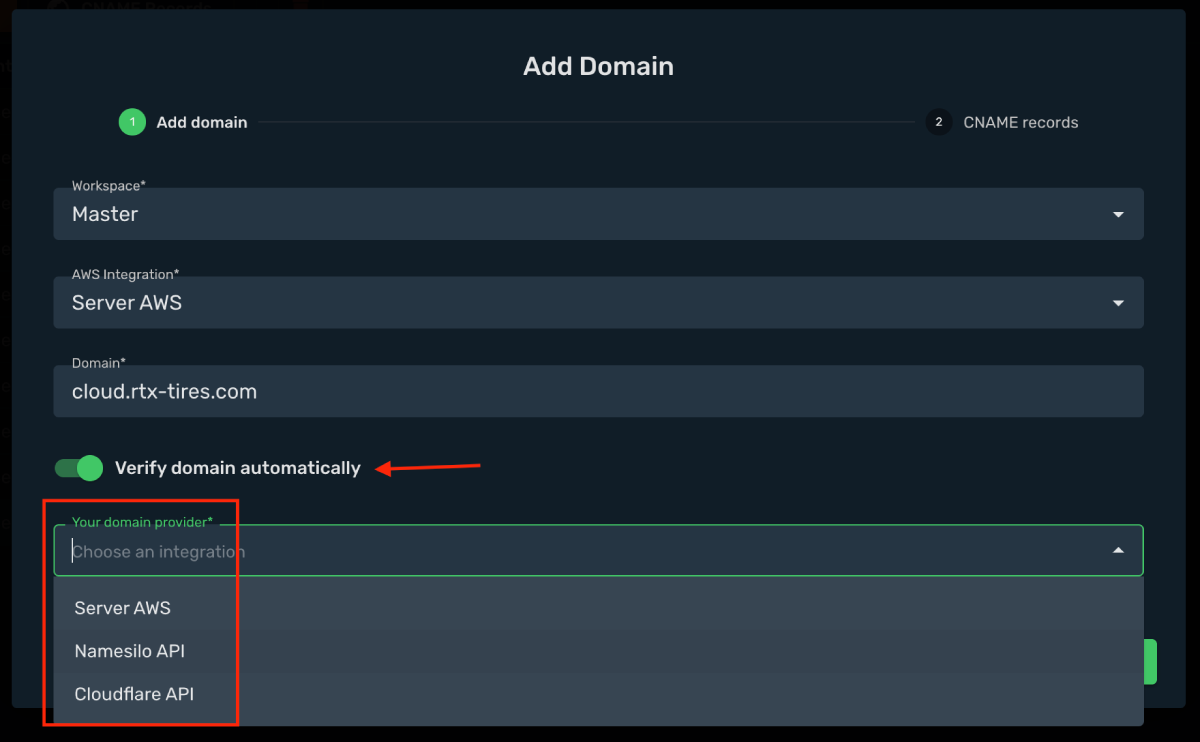
Task: Open the AWS Integration dropdown showing Server AWS
Action: [x=598, y=302]
